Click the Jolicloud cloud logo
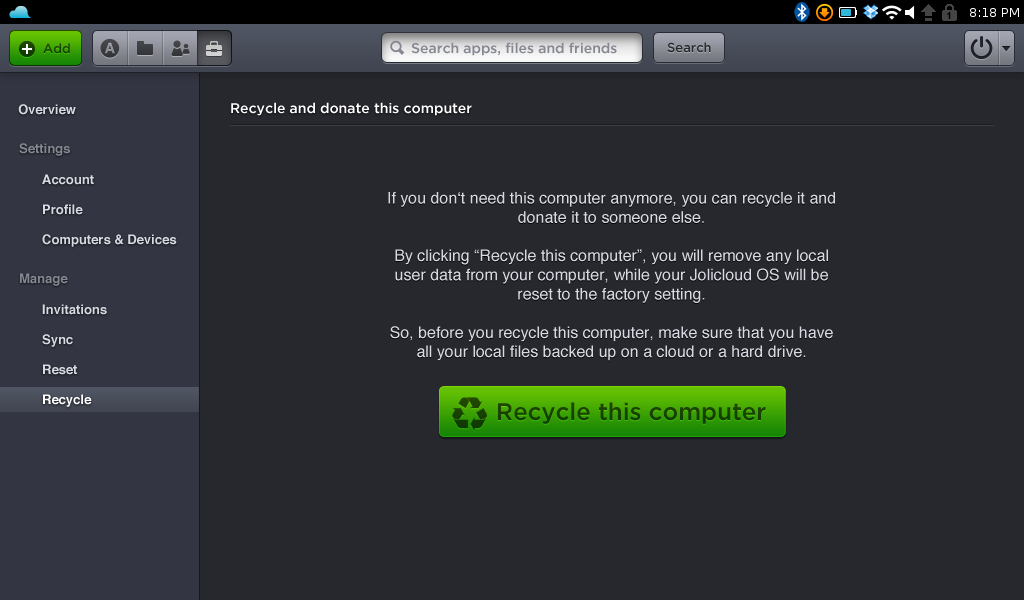The width and height of the screenshot is (1024, 600). (19, 12)
